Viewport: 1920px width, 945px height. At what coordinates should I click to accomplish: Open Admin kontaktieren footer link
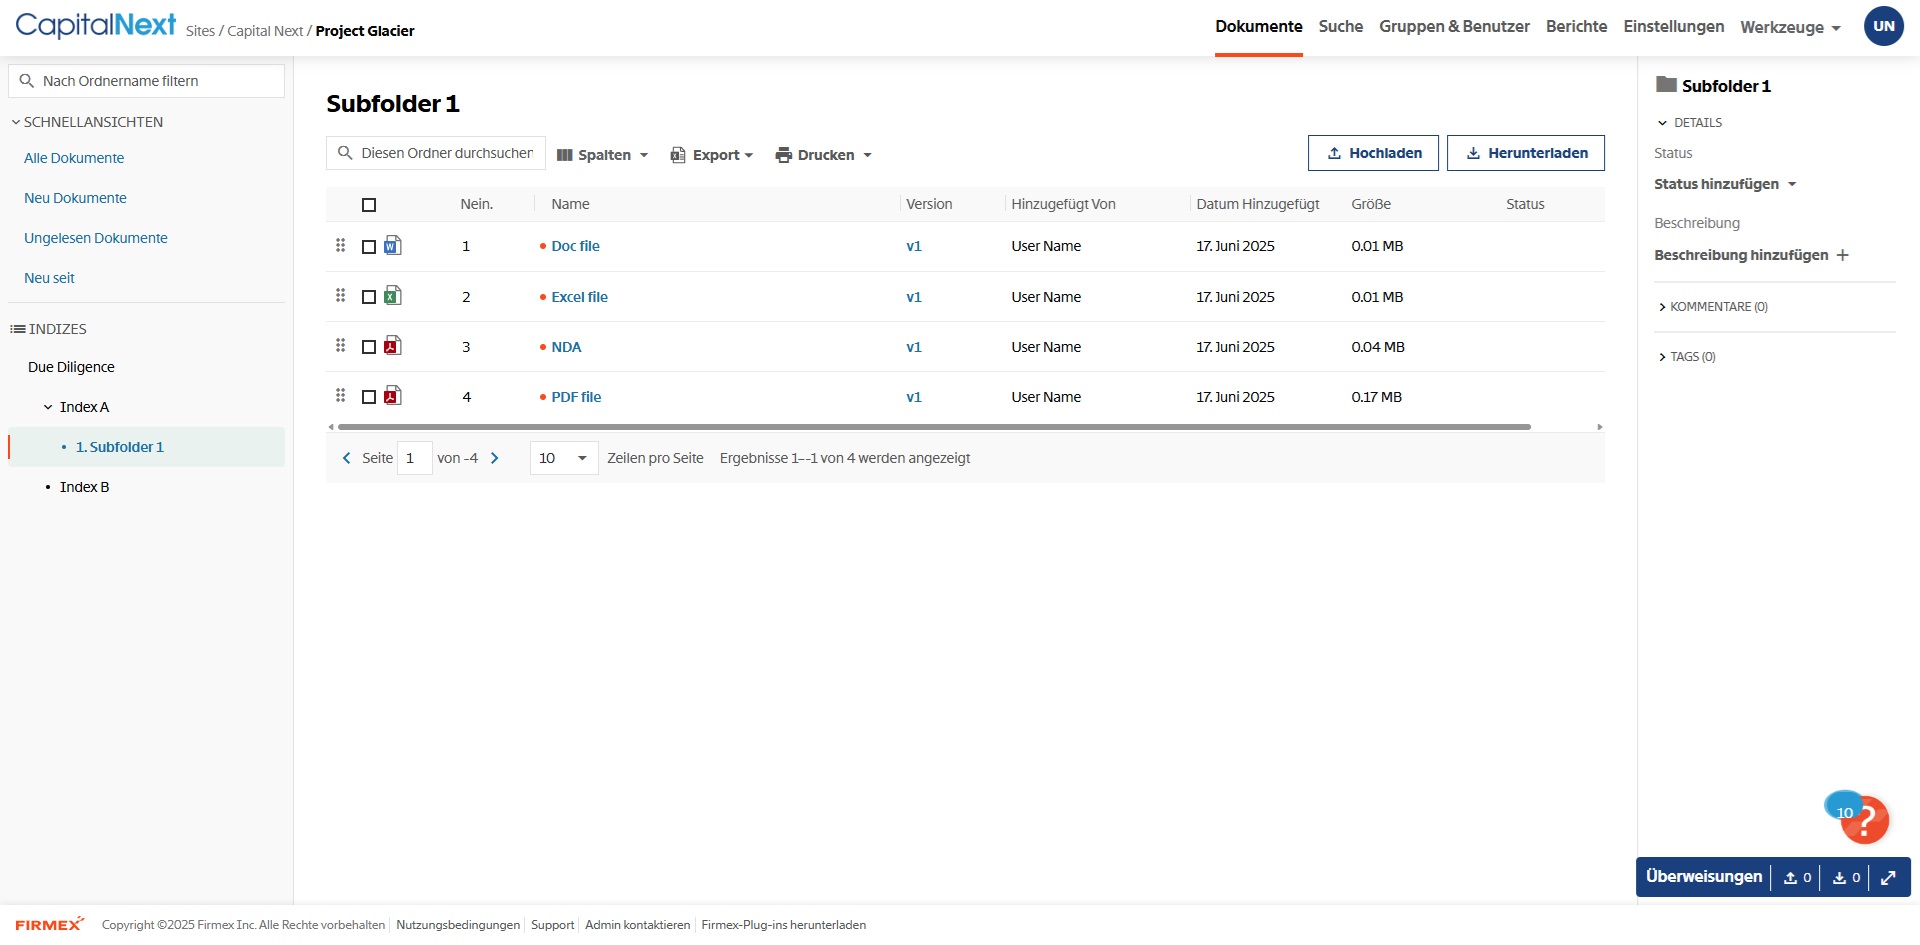point(637,925)
